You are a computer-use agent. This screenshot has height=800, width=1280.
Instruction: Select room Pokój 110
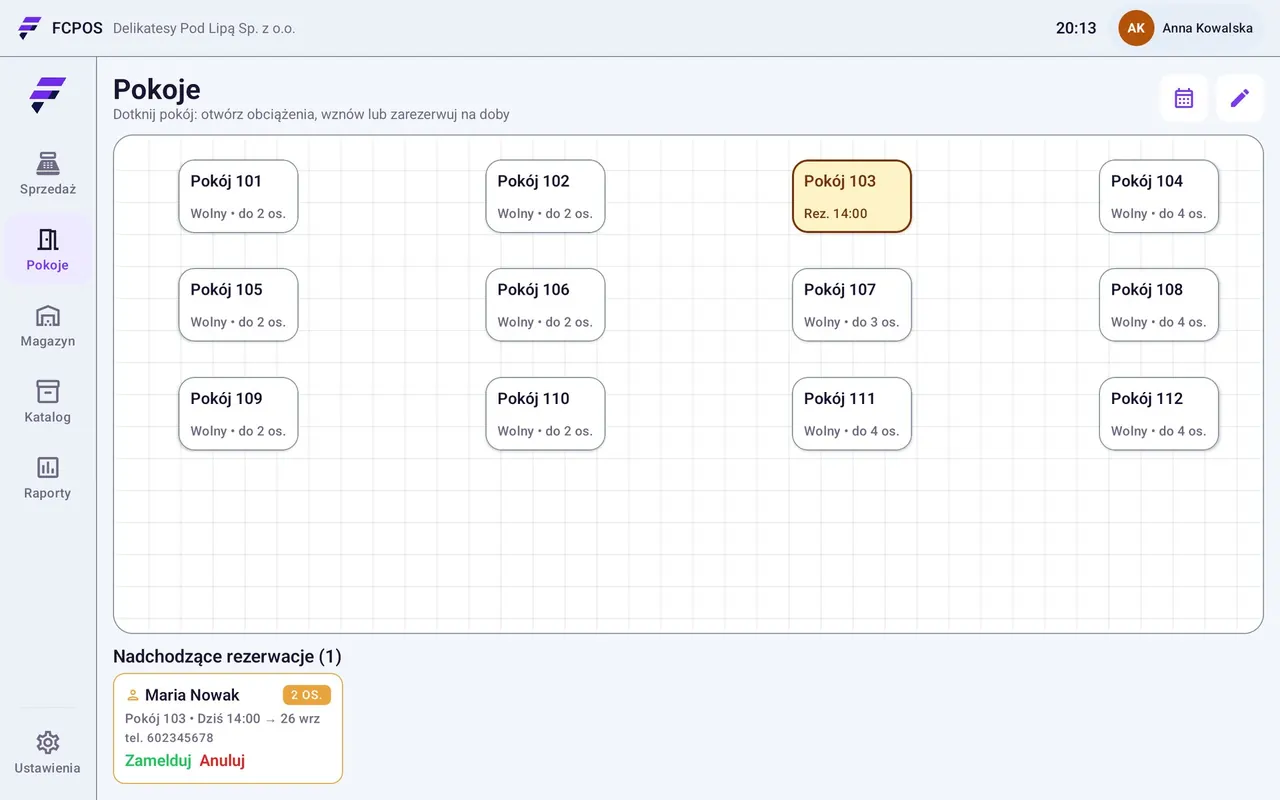(x=545, y=414)
